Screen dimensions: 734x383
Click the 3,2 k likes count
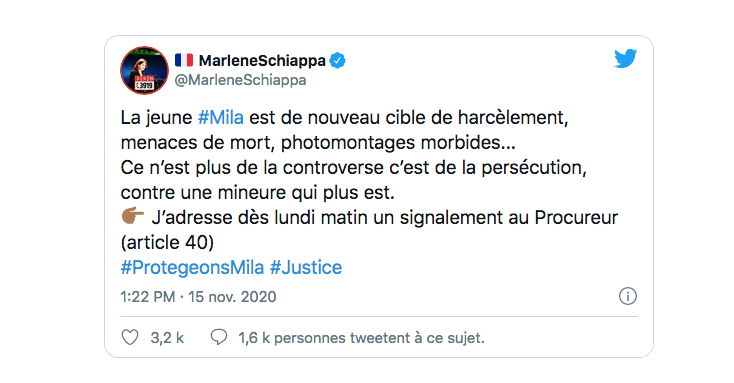coord(167,338)
